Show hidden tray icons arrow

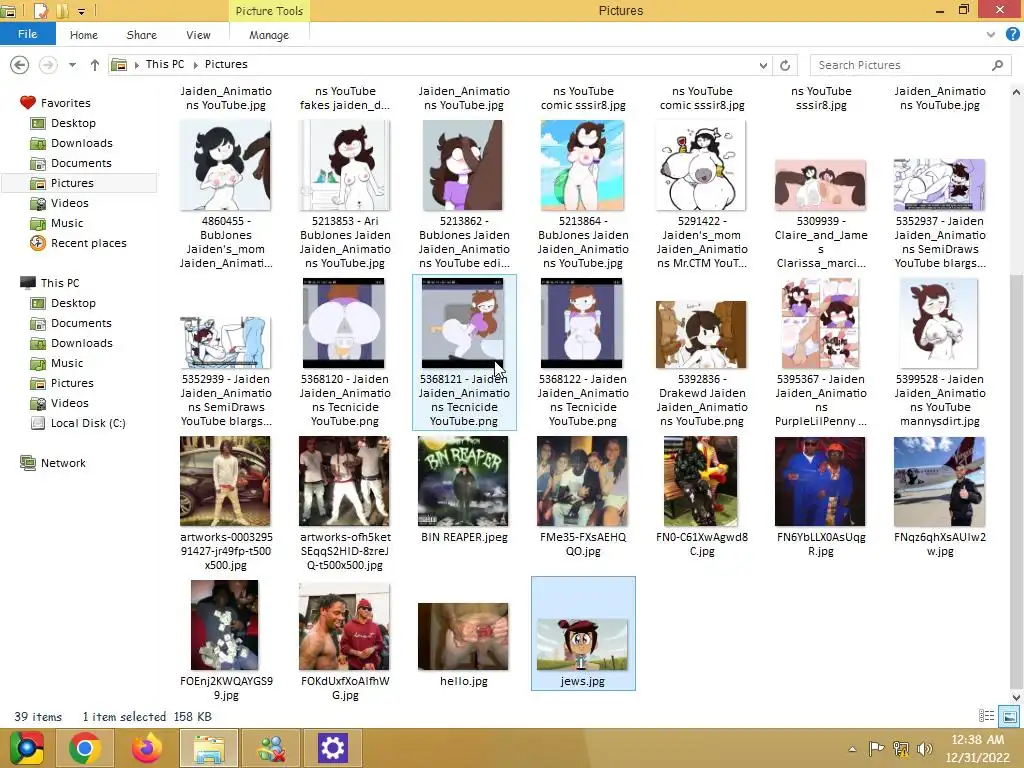tap(852, 749)
